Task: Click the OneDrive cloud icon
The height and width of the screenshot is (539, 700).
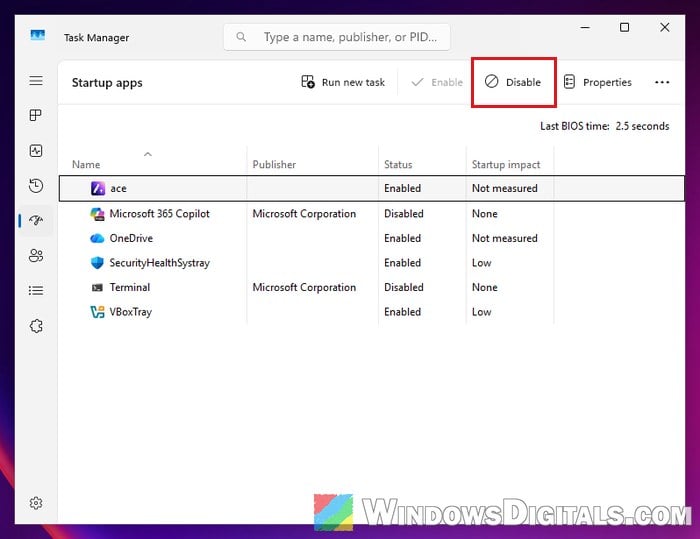Action: pos(97,238)
